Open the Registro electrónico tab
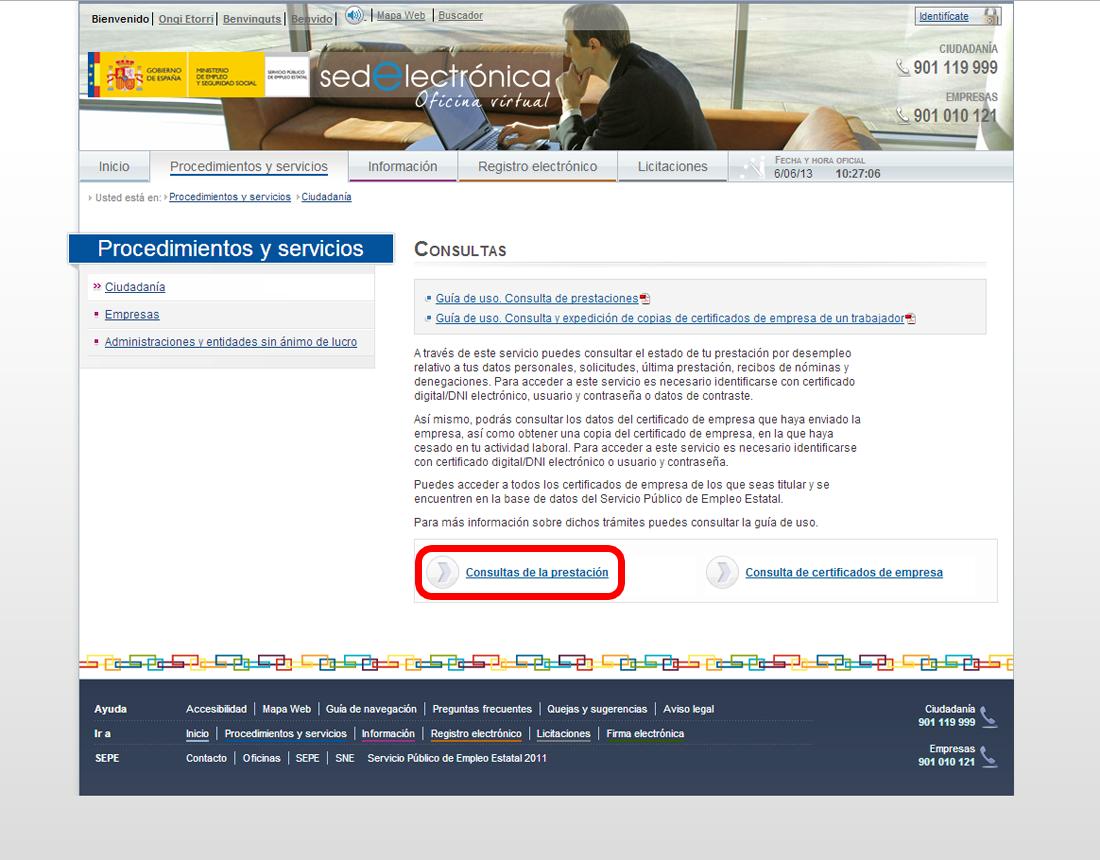Viewport: 1100px width, 860px height. click(x=537, y=167)
